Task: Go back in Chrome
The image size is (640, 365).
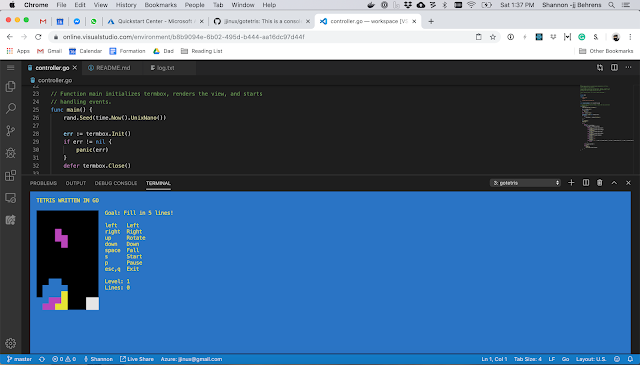Action: pos(10,37)
